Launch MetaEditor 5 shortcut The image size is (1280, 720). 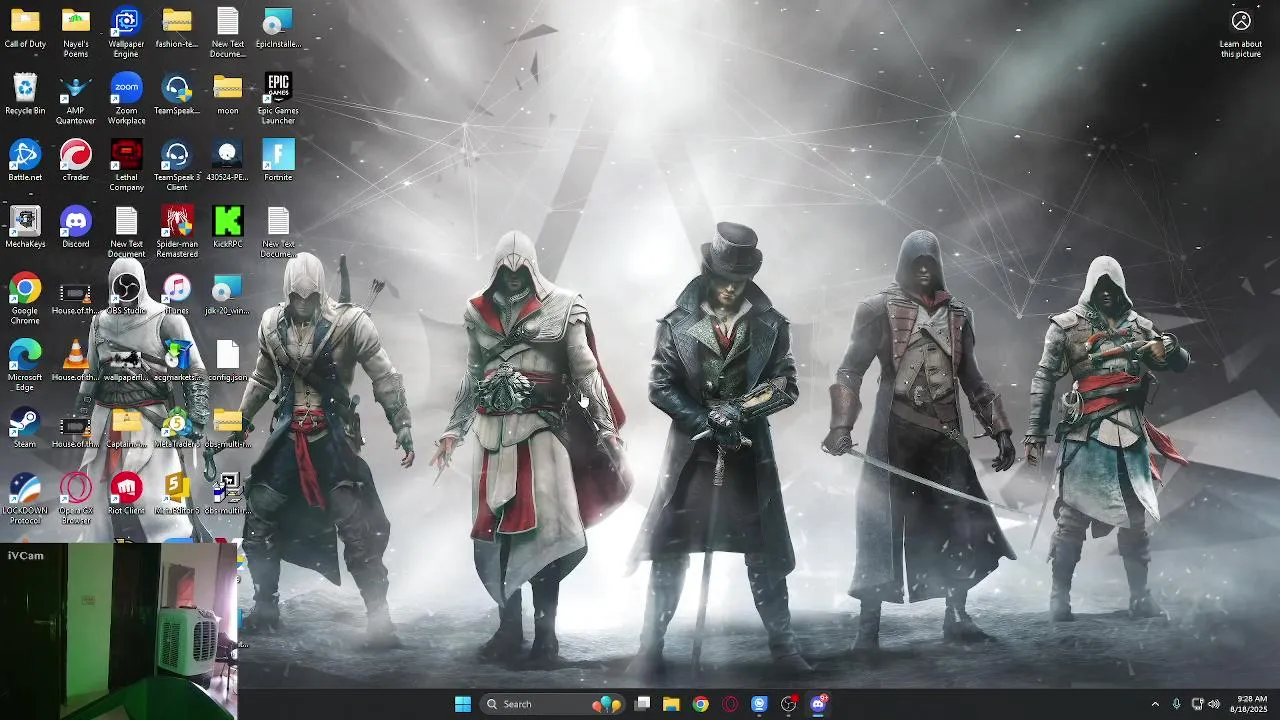pos(177,494)
